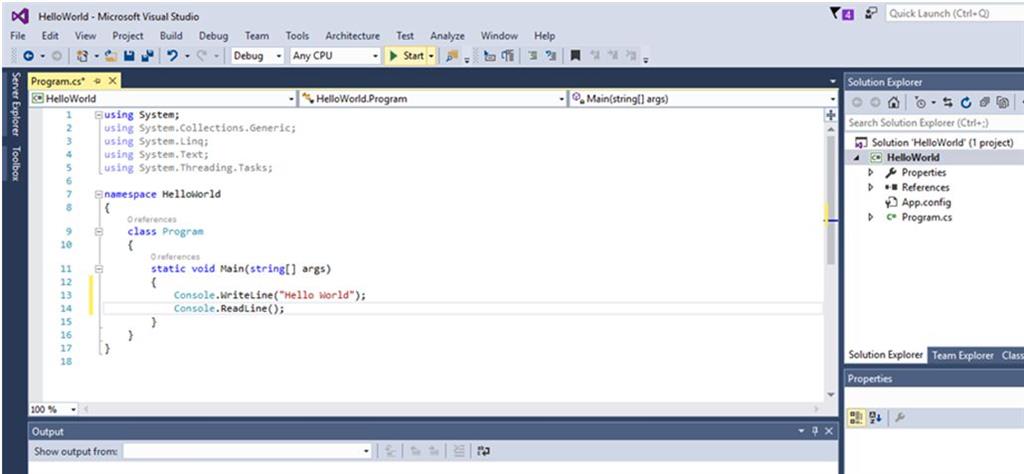The width and height of the screenshot is (1024, 474).
Task: Click the Show All Files icon
Action: 1003,103
